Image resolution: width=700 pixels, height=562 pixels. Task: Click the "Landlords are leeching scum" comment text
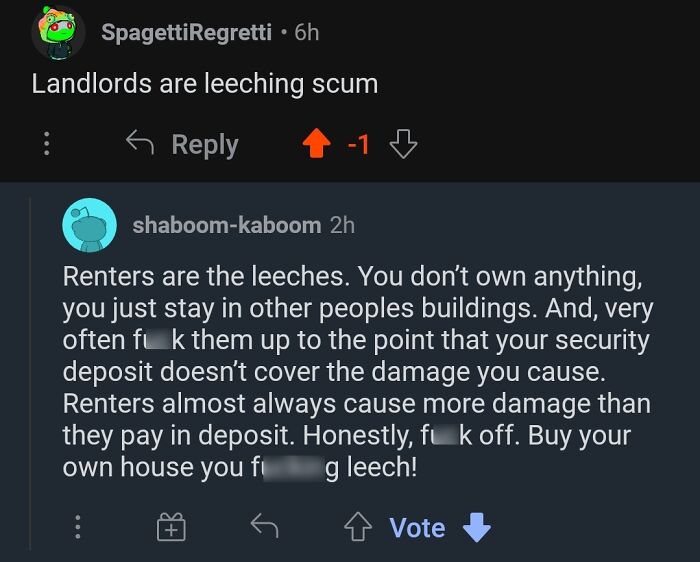(x=205, y=83)
